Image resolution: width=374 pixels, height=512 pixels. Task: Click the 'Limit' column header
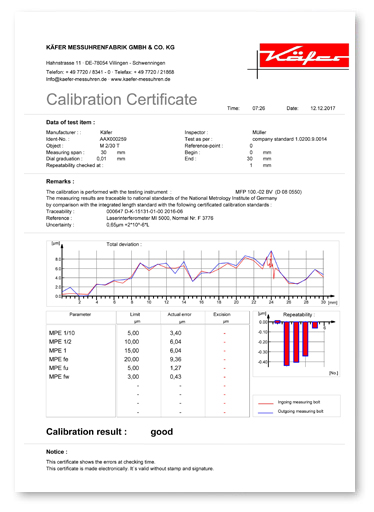[x=135, y=314]
